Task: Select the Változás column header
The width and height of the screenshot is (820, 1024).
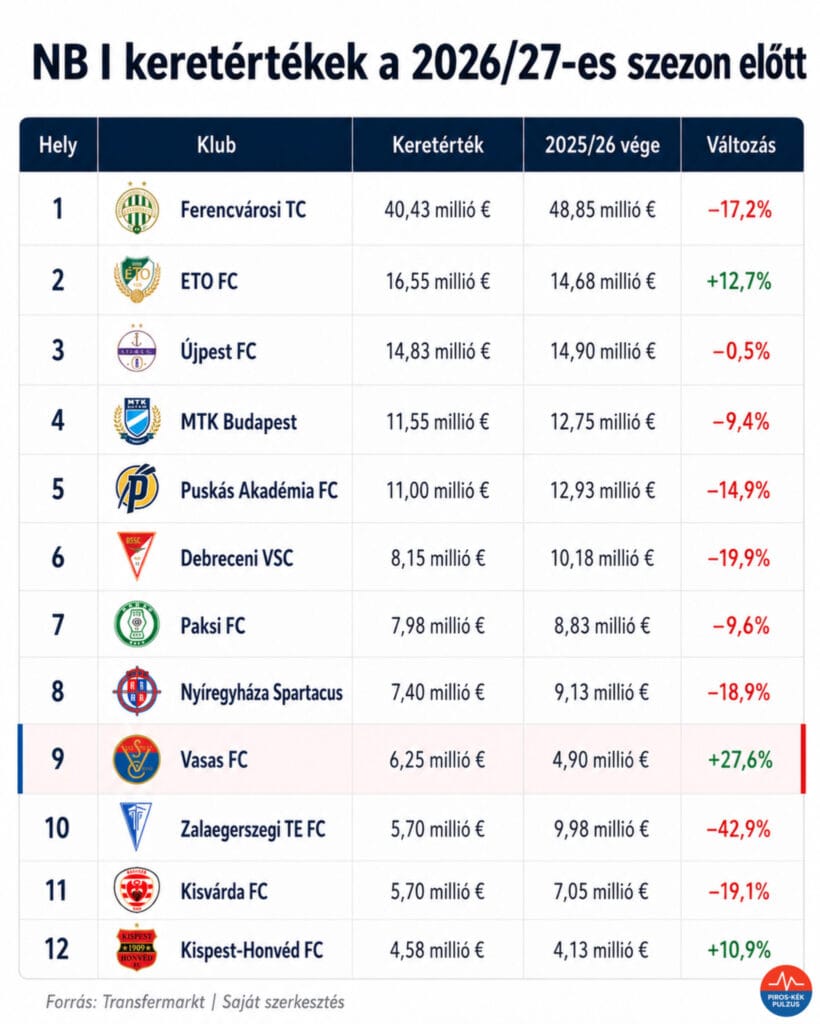Action: [741, 145]
